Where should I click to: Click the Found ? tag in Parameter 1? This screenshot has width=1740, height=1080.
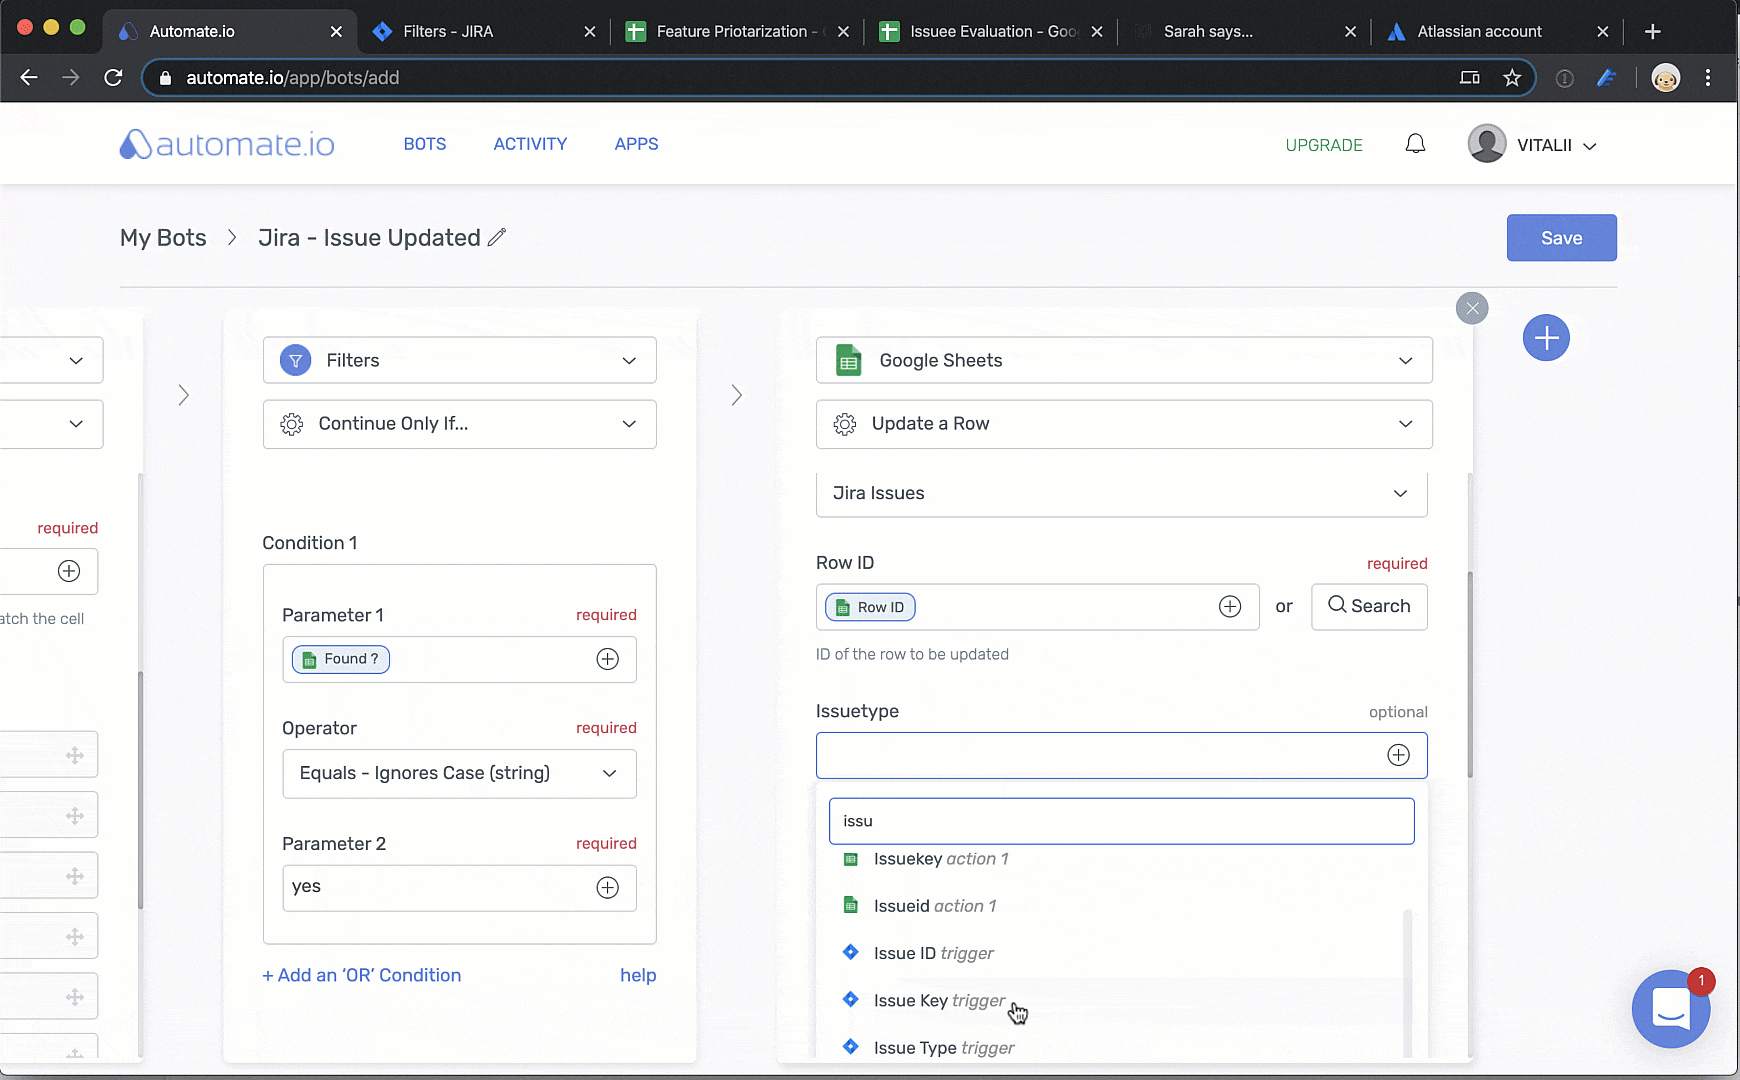341,659
